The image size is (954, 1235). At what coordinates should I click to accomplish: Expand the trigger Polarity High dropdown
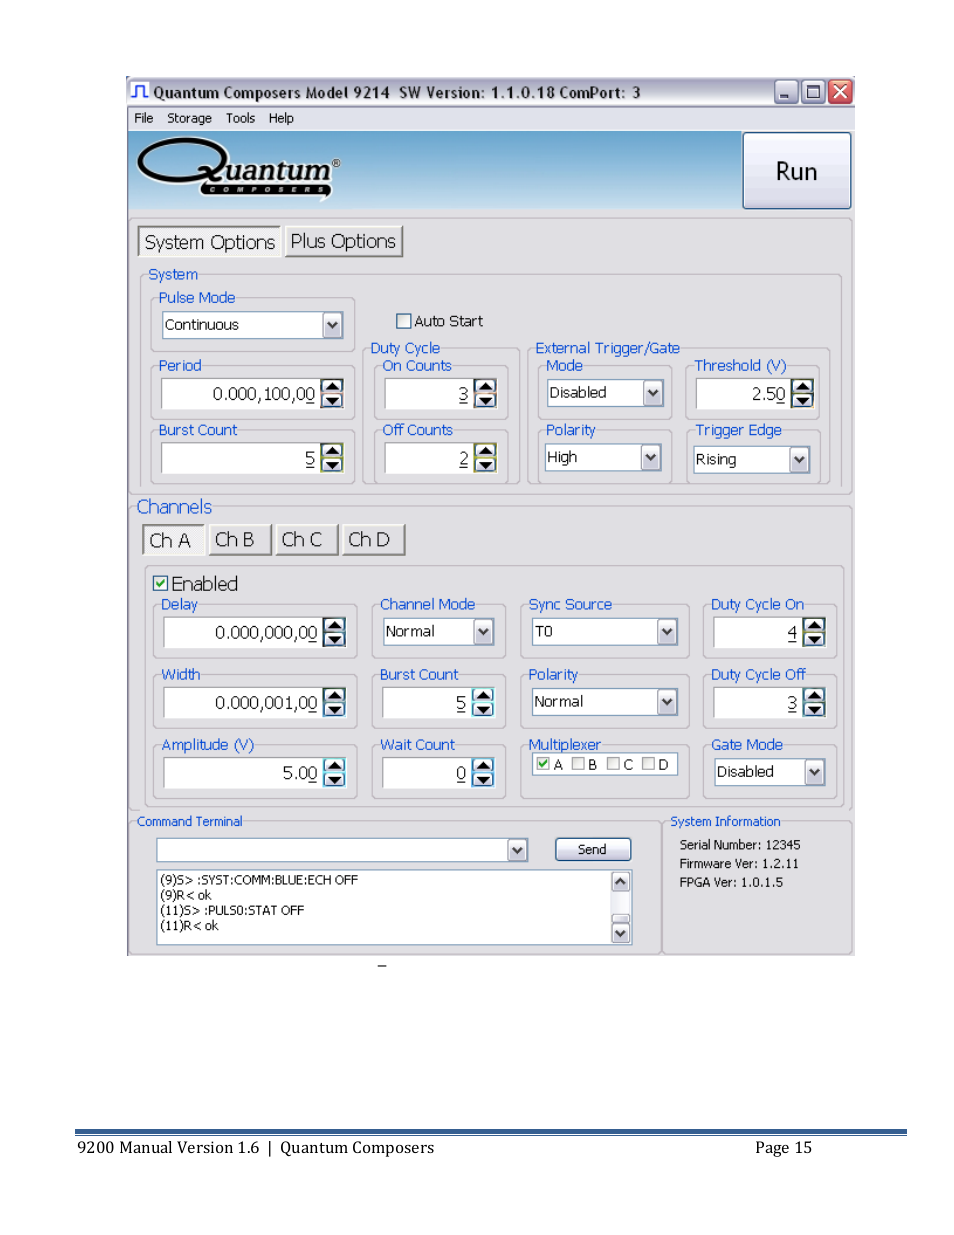click(650, 457)
